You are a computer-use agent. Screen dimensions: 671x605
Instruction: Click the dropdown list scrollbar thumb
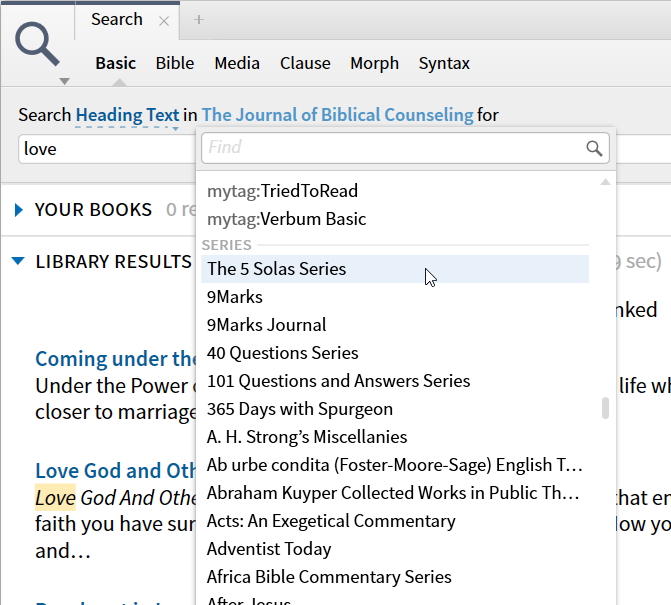pyautogui.click(x=605, y=408)
